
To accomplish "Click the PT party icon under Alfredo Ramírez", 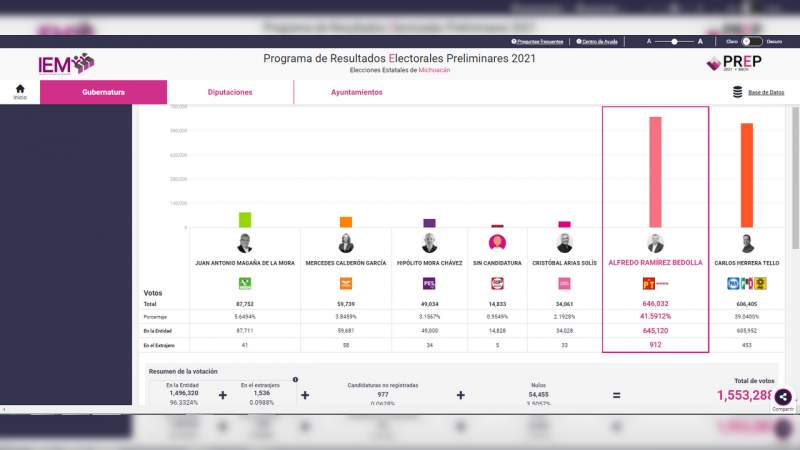I will click(x=648, y=283).
